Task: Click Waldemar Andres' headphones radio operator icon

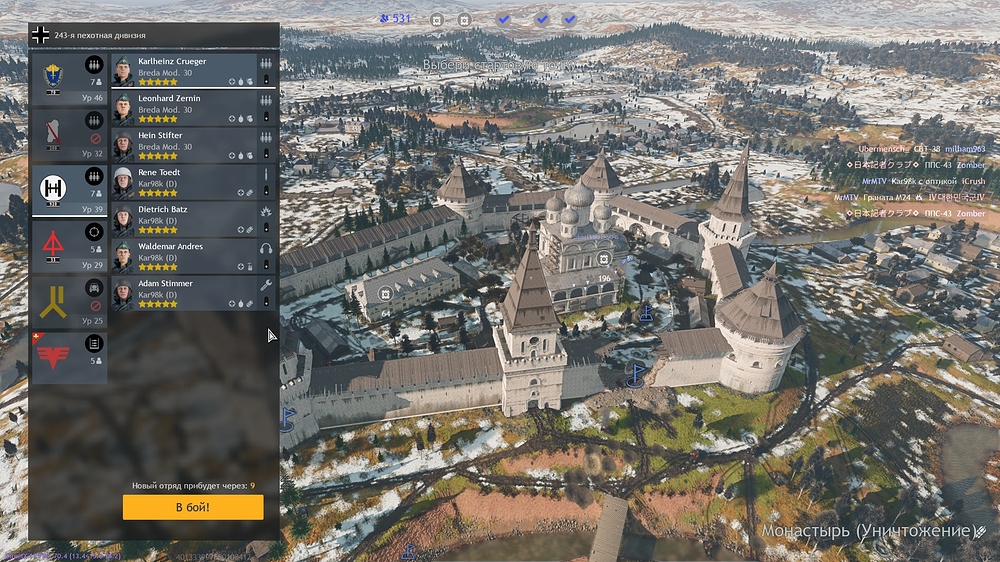Action: pyautogui.click(x=265, y=248)
